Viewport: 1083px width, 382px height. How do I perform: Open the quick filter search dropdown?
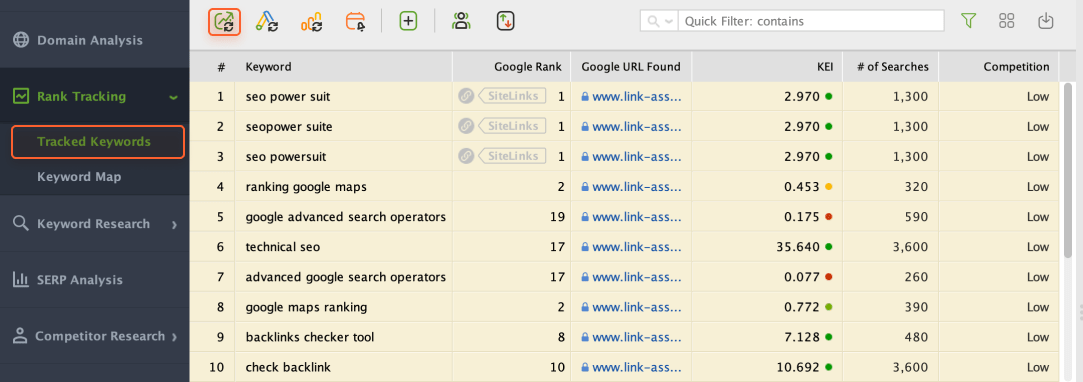pyautogui.click(x=660, y=21)
